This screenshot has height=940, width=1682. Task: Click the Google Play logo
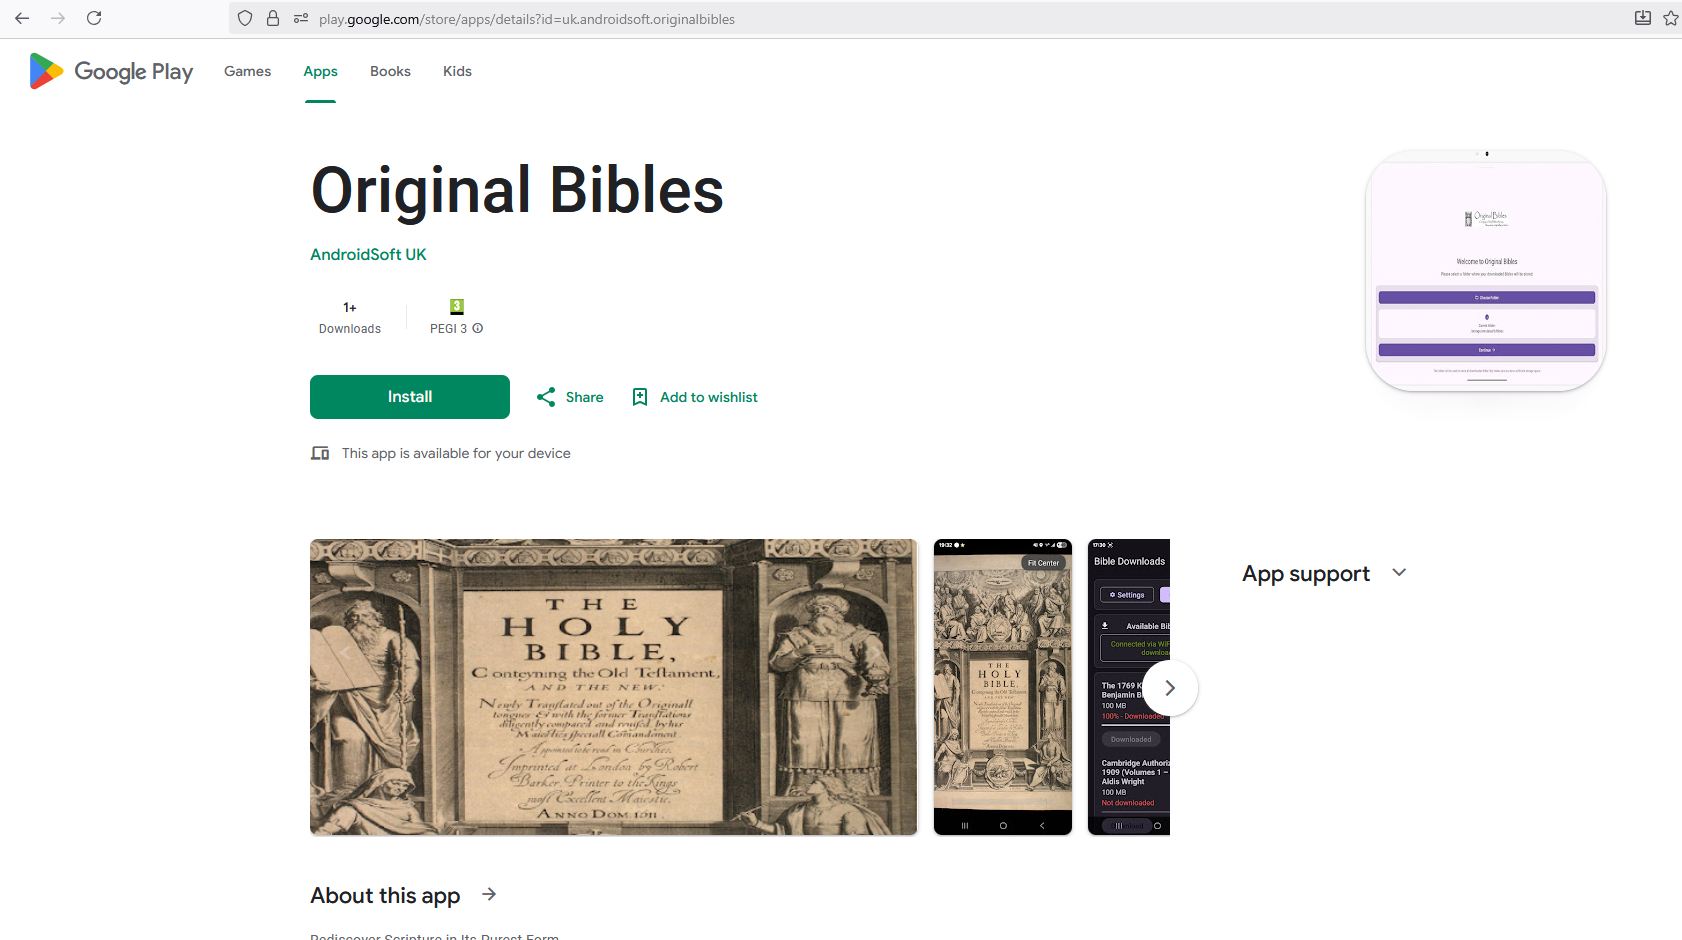[x=111, y=71]
